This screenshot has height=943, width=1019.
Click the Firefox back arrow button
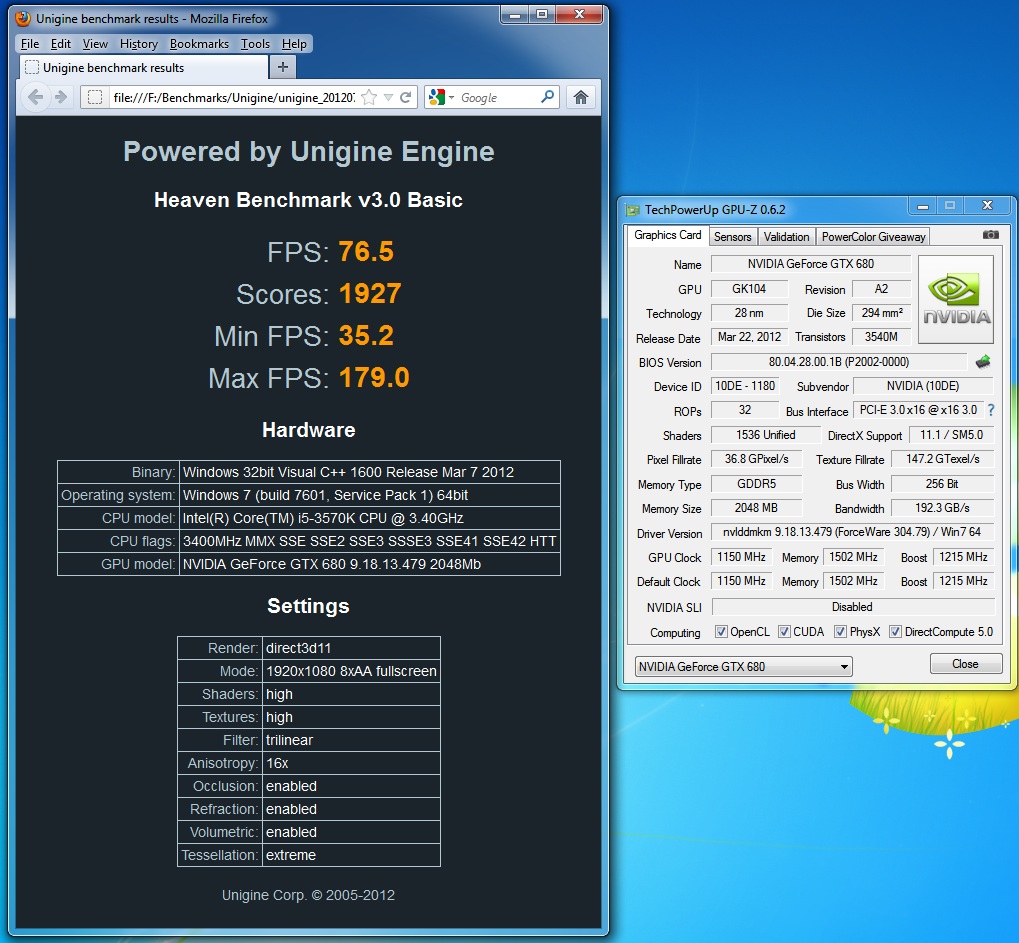pyautogui.click(x=36, y=97)
